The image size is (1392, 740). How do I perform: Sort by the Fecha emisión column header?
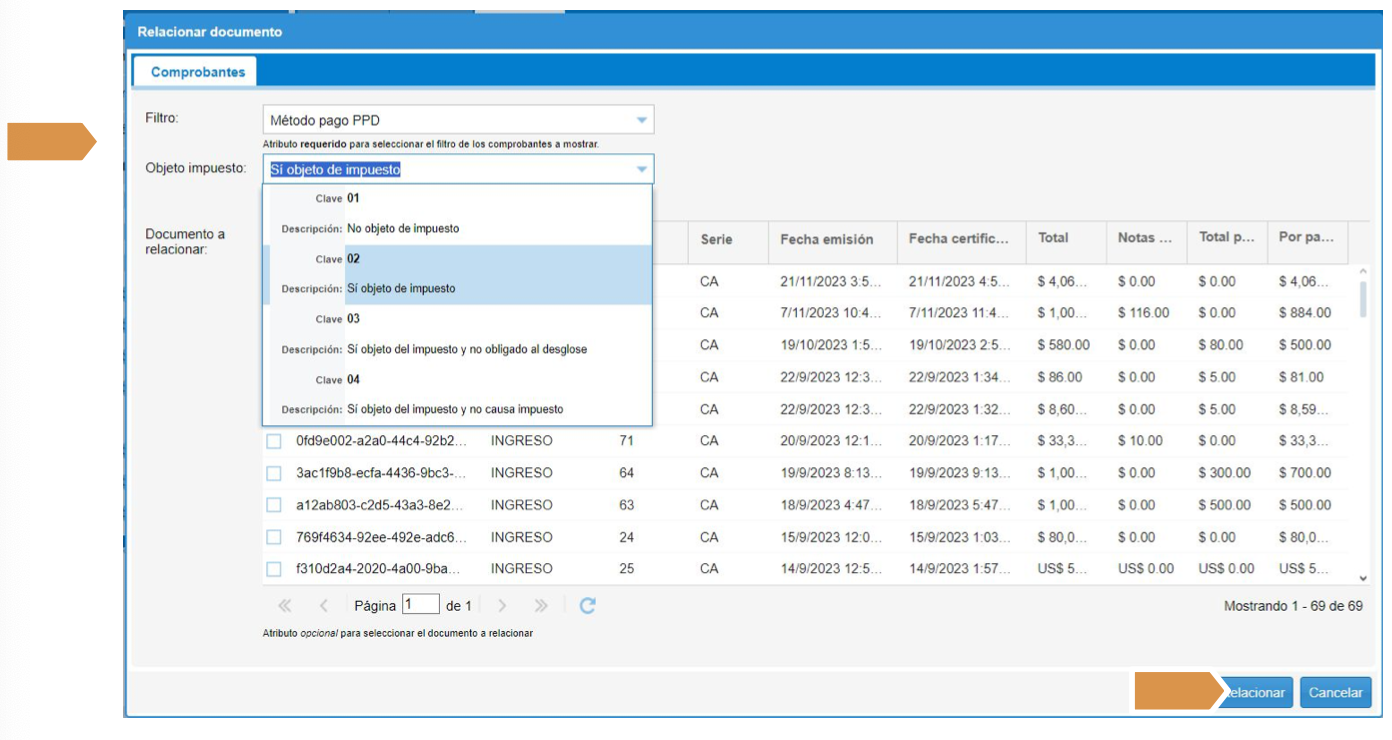pyautogui.click(x=826, y=240)
